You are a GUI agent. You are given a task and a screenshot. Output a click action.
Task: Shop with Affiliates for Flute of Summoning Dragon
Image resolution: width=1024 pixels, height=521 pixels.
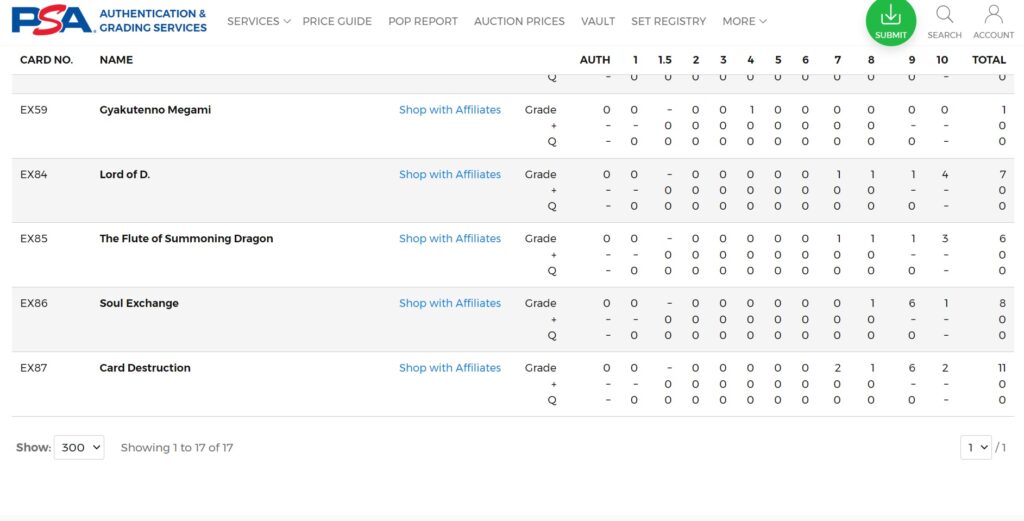(450, 238)
